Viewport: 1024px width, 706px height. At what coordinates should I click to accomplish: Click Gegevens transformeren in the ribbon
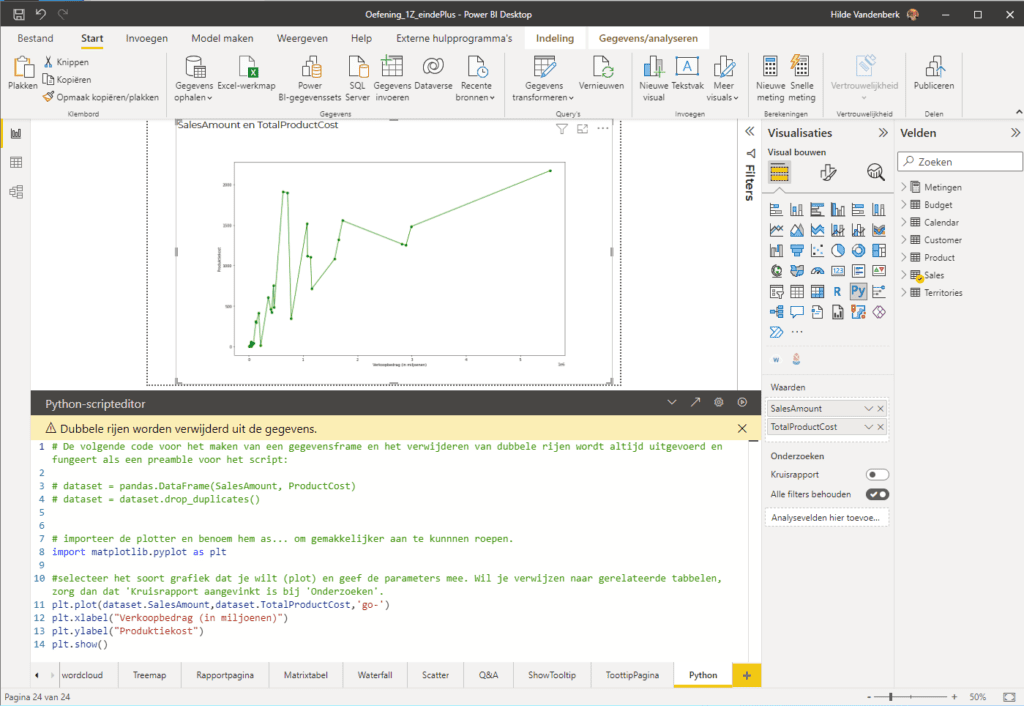pos(543,78)
